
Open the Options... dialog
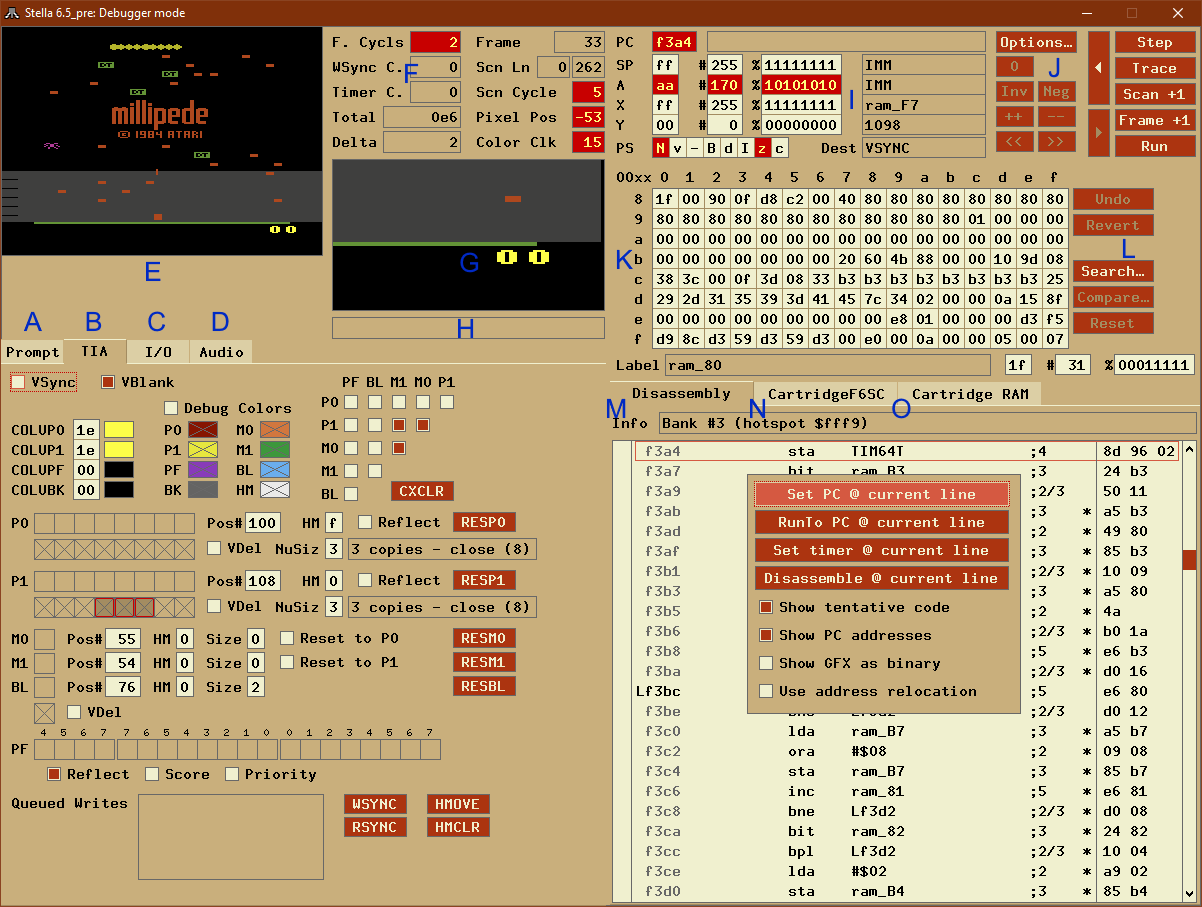[x=1036, y=42]
